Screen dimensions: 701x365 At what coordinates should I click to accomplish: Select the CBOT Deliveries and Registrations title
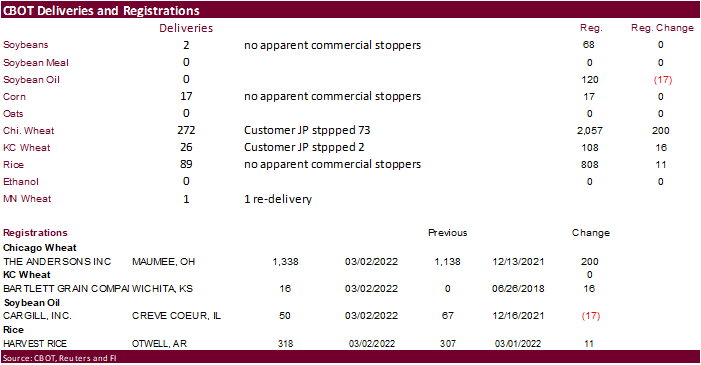pos(101,10)
